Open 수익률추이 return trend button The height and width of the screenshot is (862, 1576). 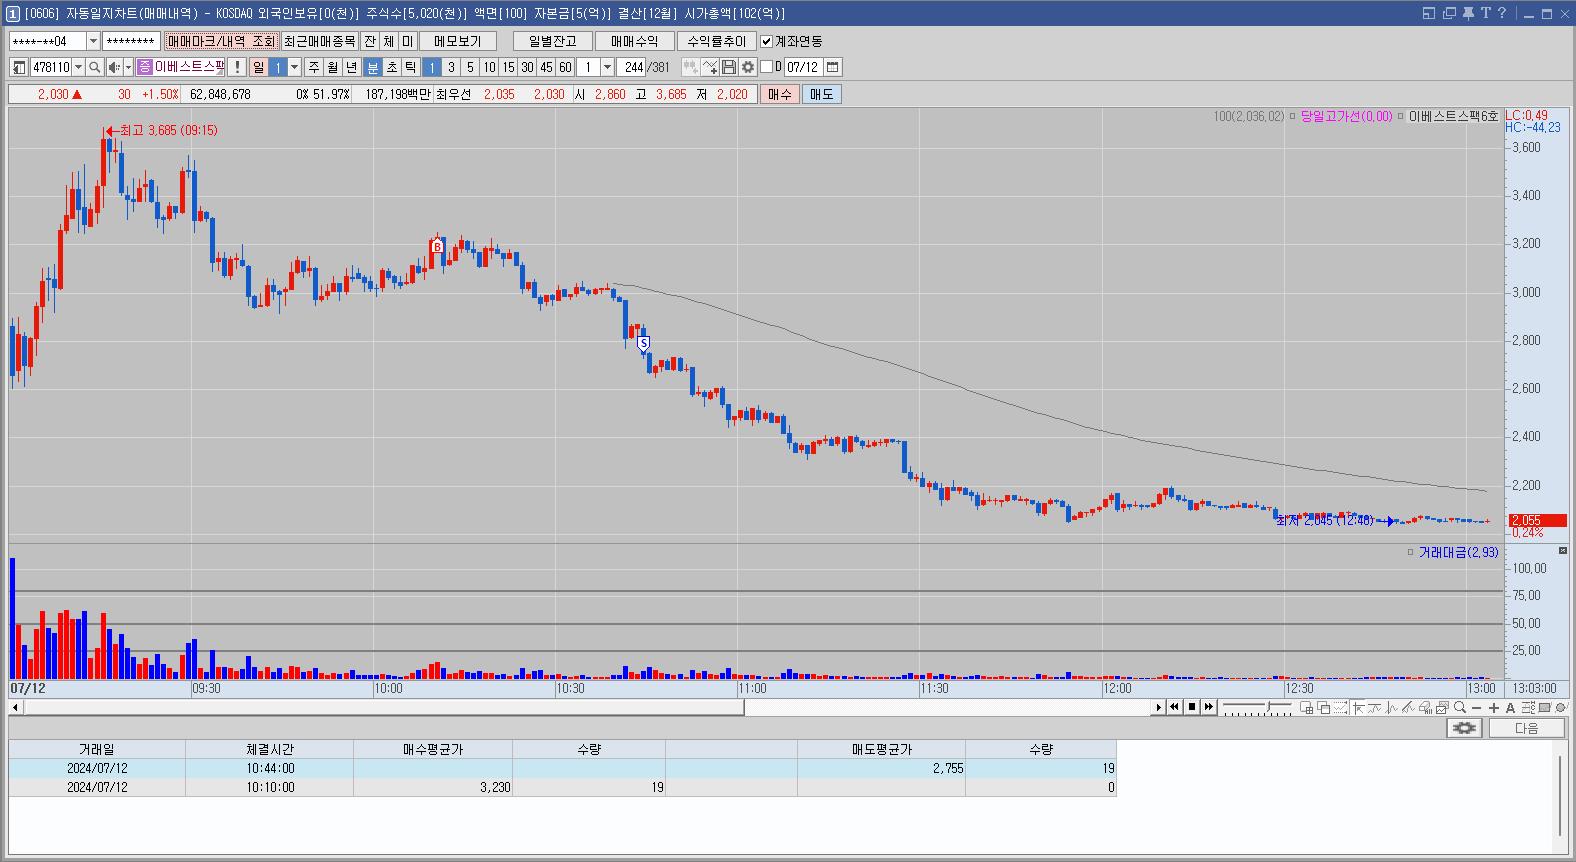(x=717, y=41)
